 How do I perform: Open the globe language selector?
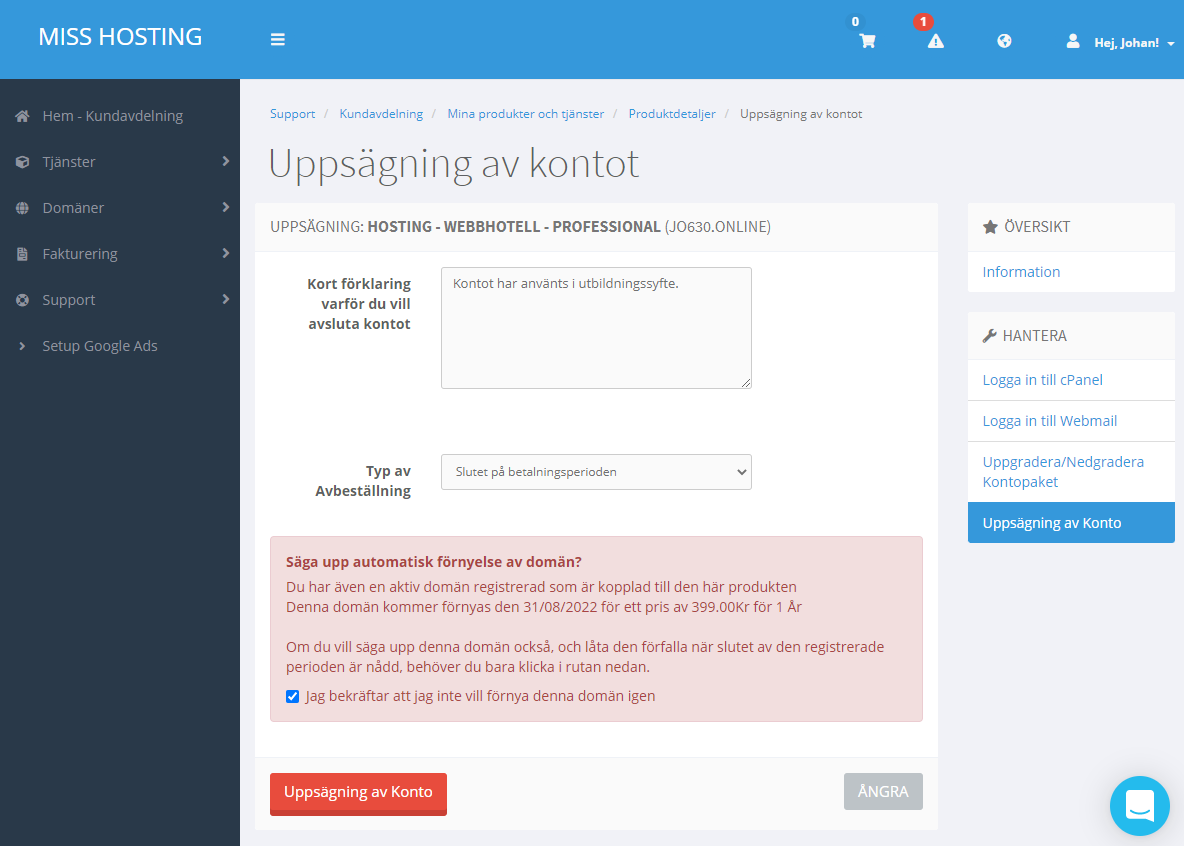point(1004,41)
